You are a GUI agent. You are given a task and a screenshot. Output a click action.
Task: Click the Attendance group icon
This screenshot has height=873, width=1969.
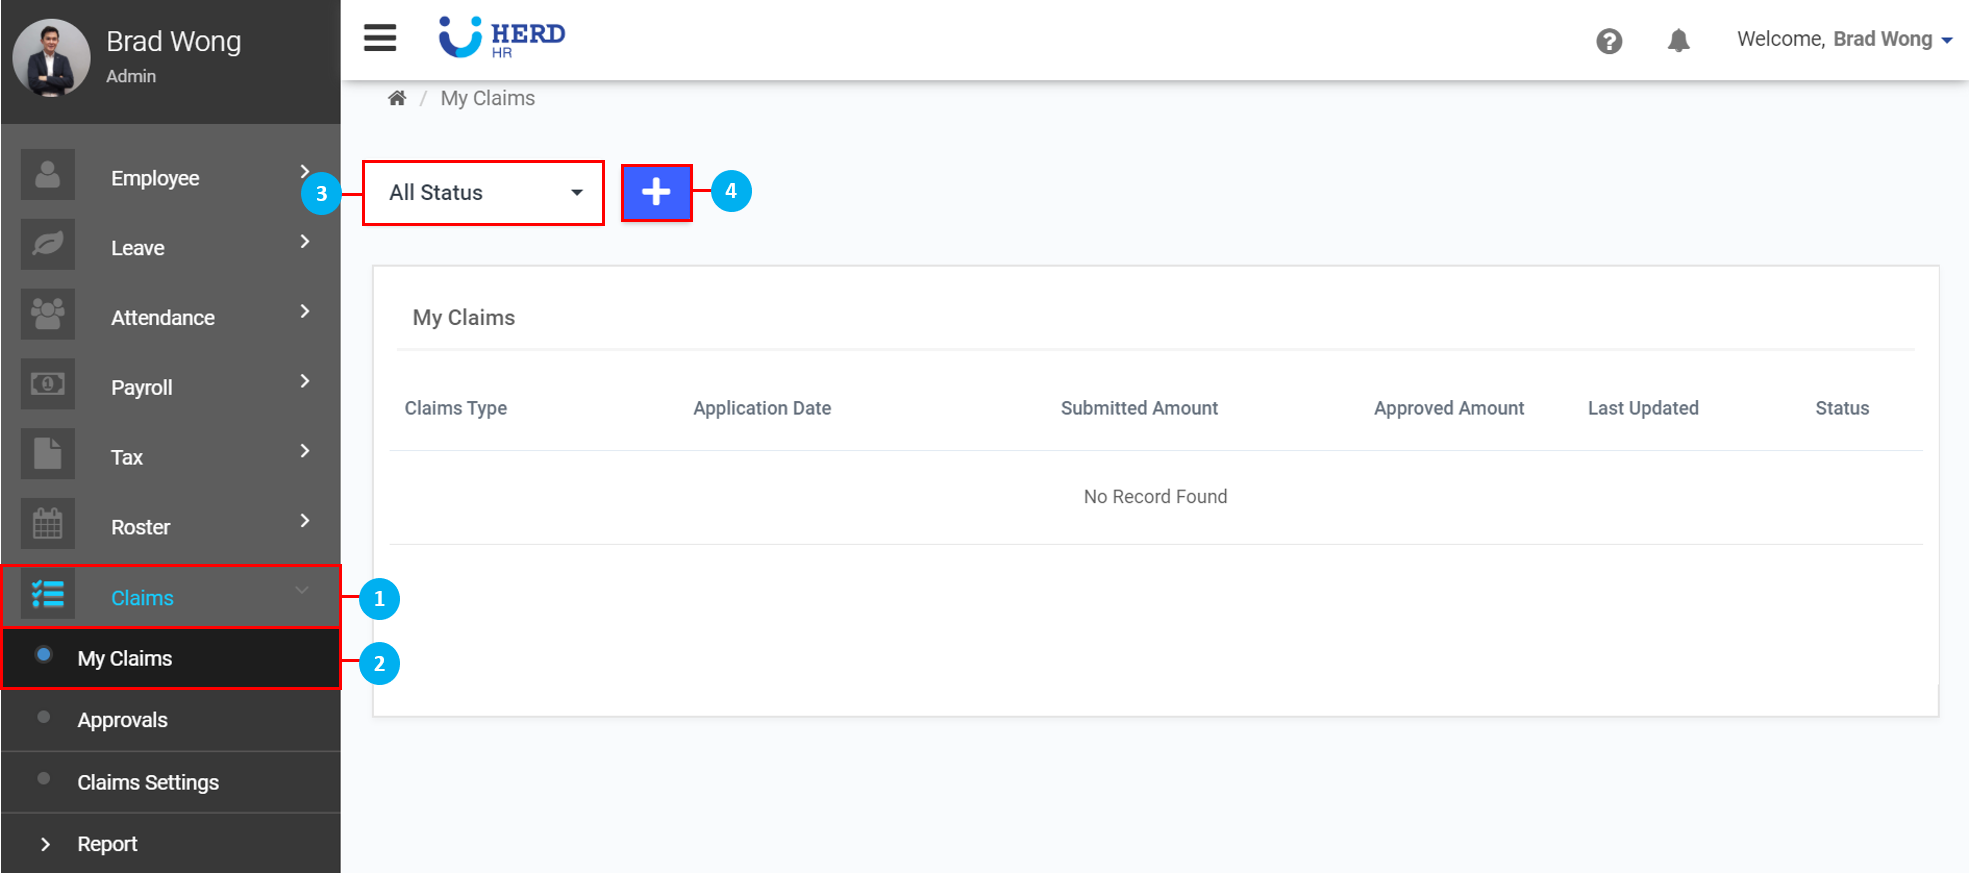(48, 314)
